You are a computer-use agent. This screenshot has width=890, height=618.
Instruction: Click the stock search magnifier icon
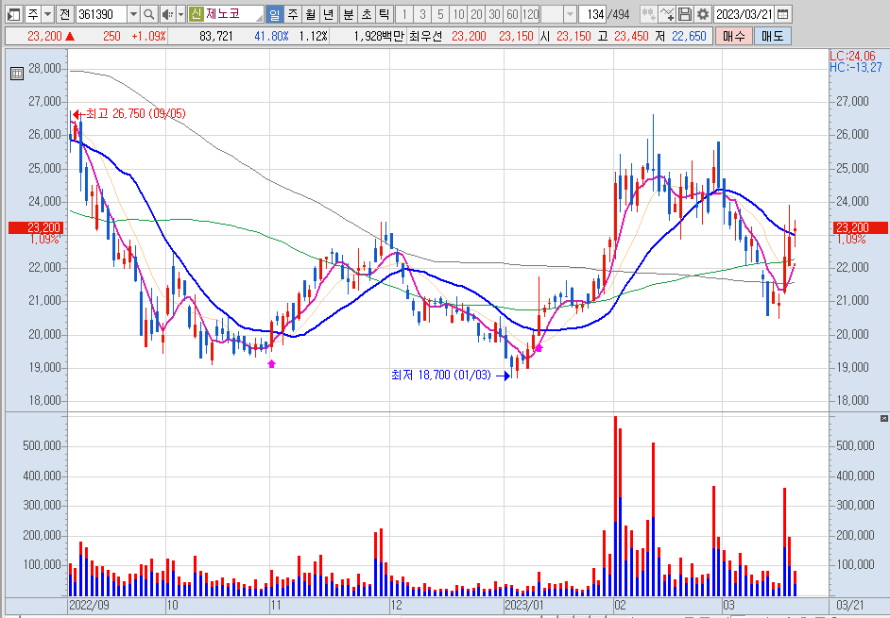coord(149,15)
